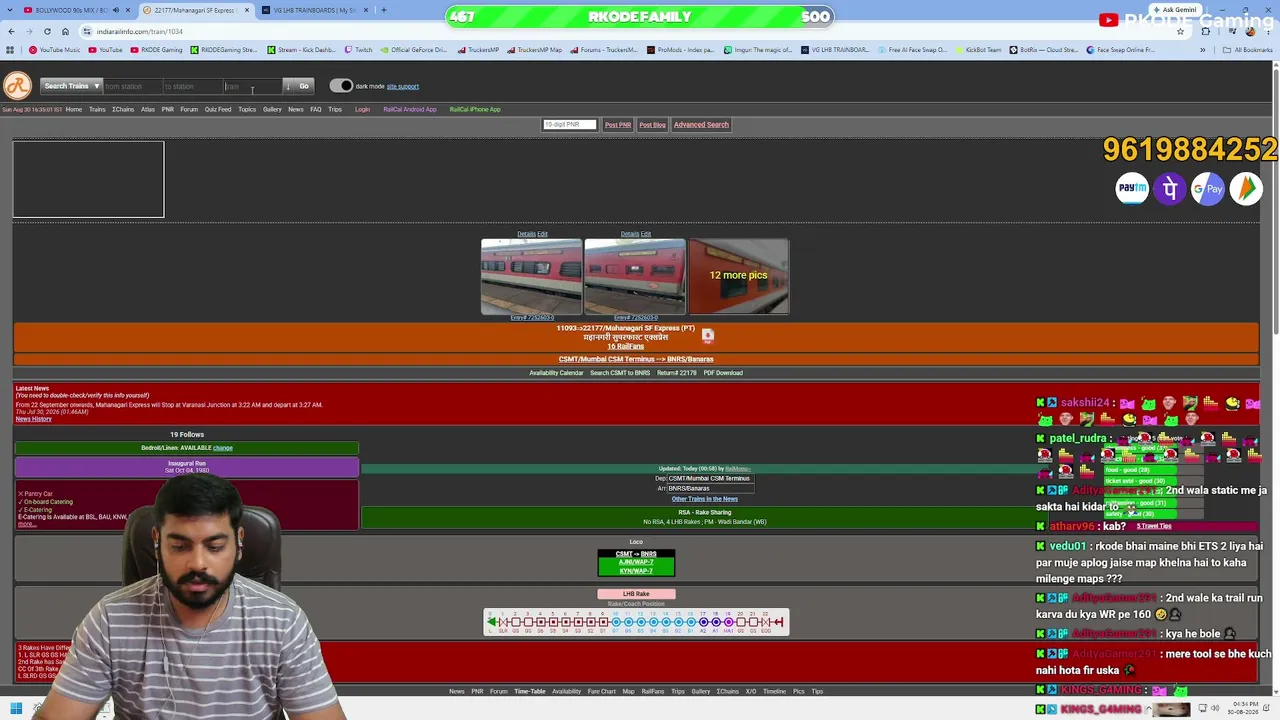Viewport: 1280px width, 720px height.
Task: Click Post PNR button
Action: pyautogui.click(x=618, y=125)
